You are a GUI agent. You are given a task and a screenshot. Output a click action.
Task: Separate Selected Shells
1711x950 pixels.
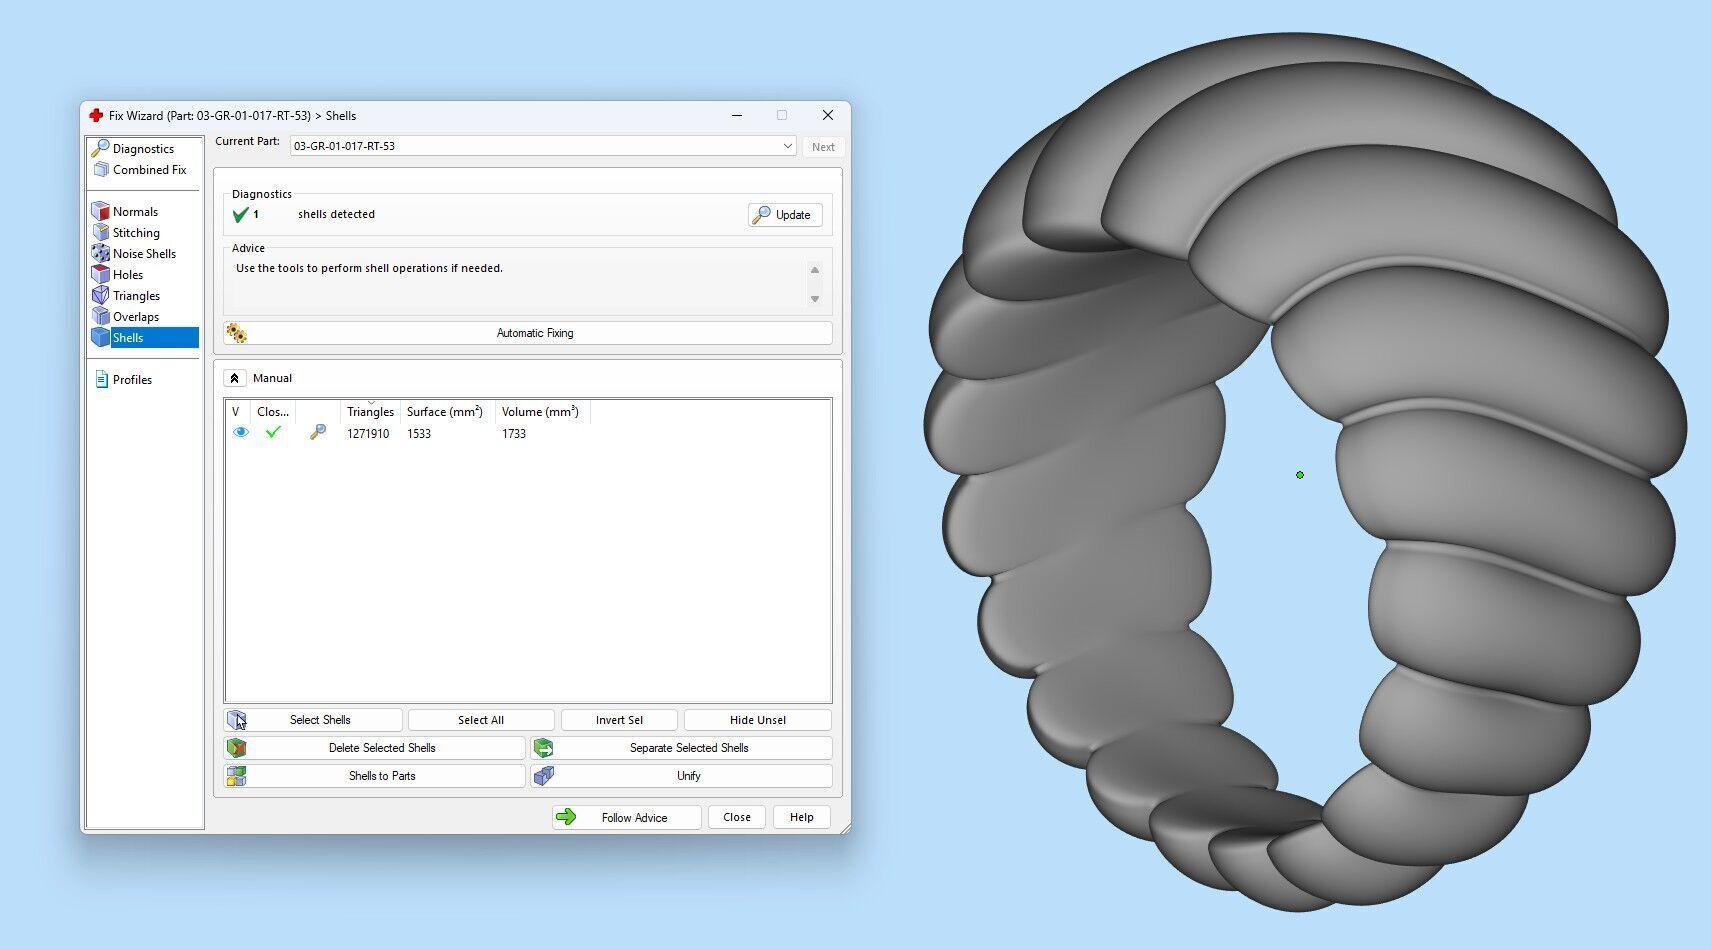point(682,748)
